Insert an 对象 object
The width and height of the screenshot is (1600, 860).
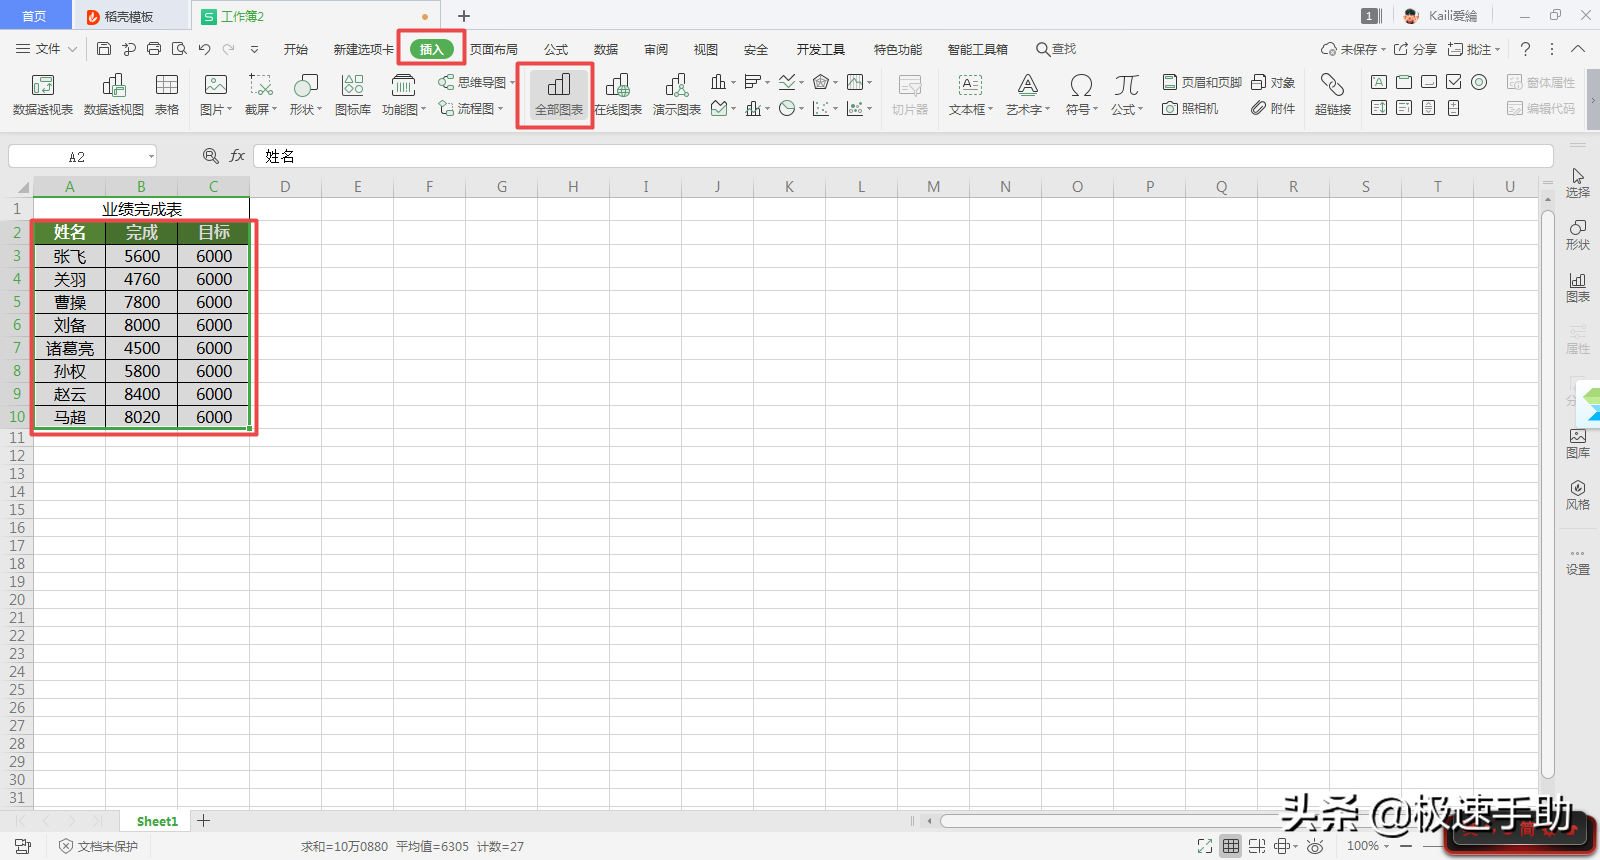click(1273, 82)
